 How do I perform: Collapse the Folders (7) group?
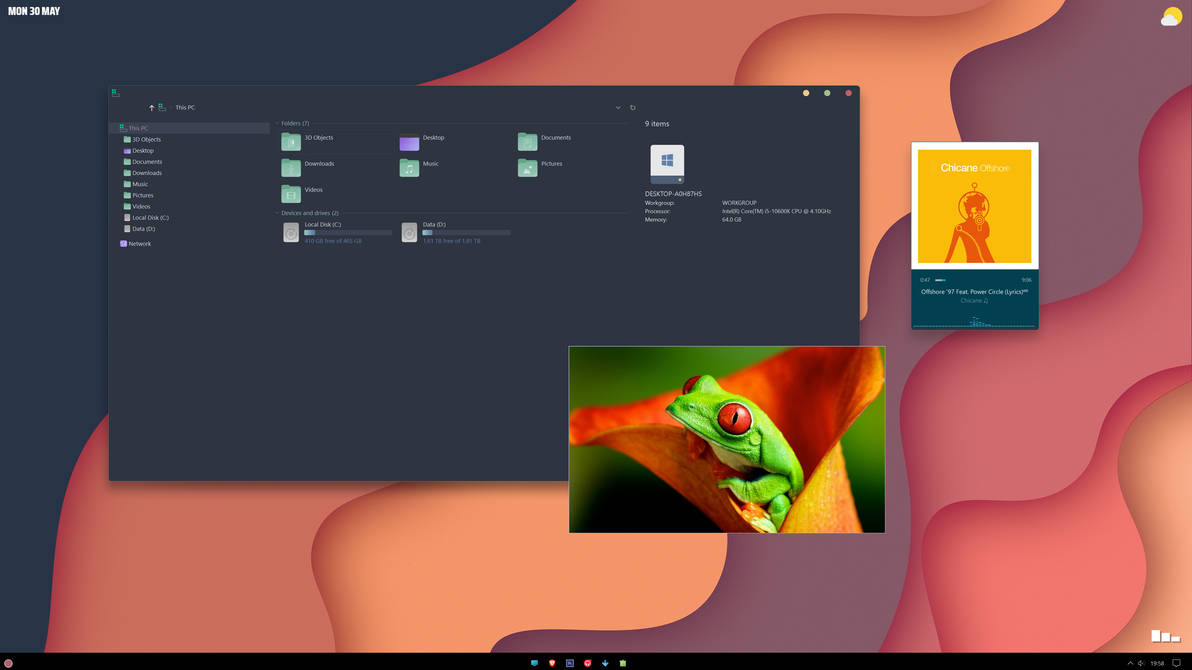(x=277, y=123)
